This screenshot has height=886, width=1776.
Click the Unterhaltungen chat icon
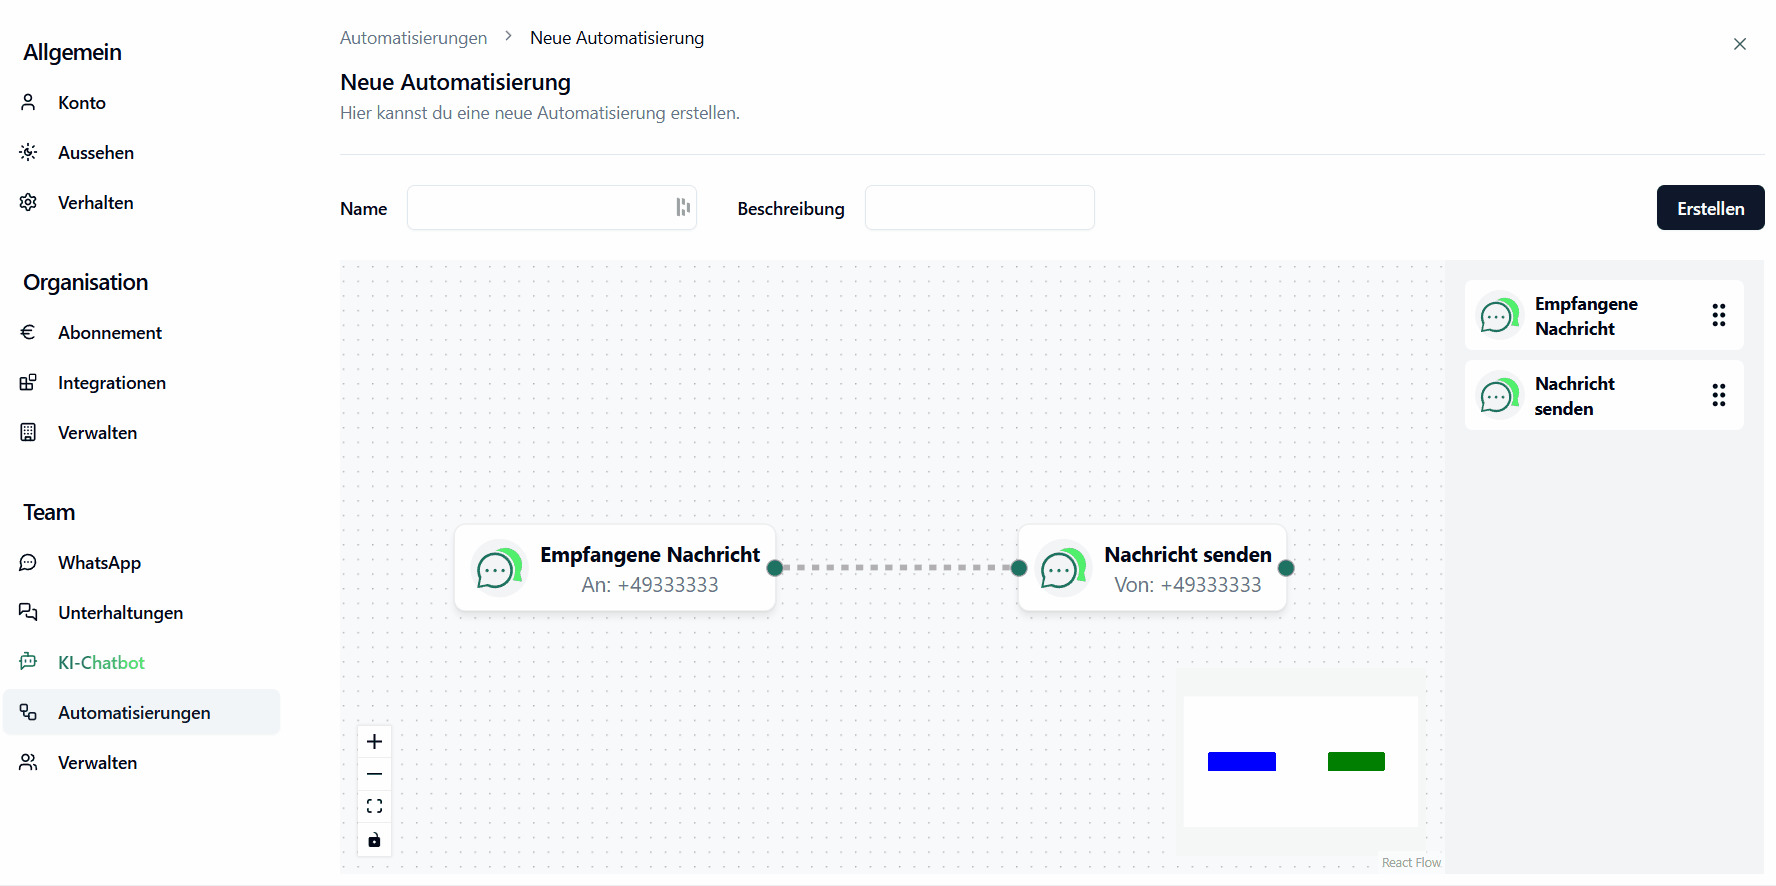tap(28, 612)
